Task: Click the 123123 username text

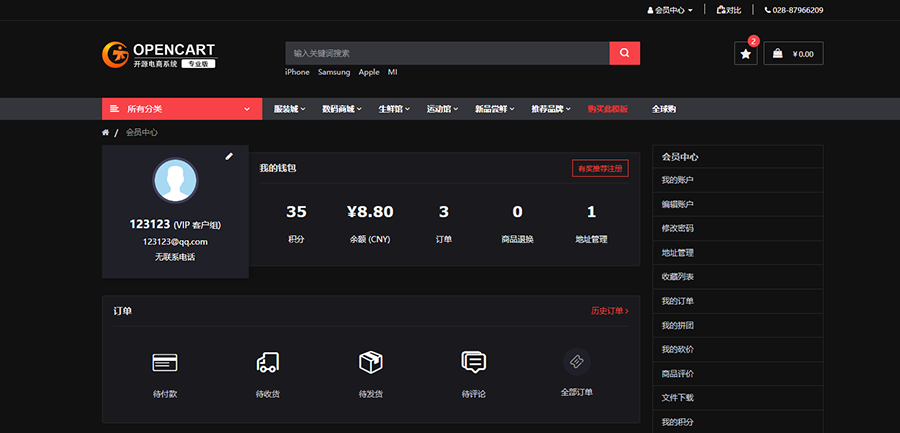Action: point(150,225)
